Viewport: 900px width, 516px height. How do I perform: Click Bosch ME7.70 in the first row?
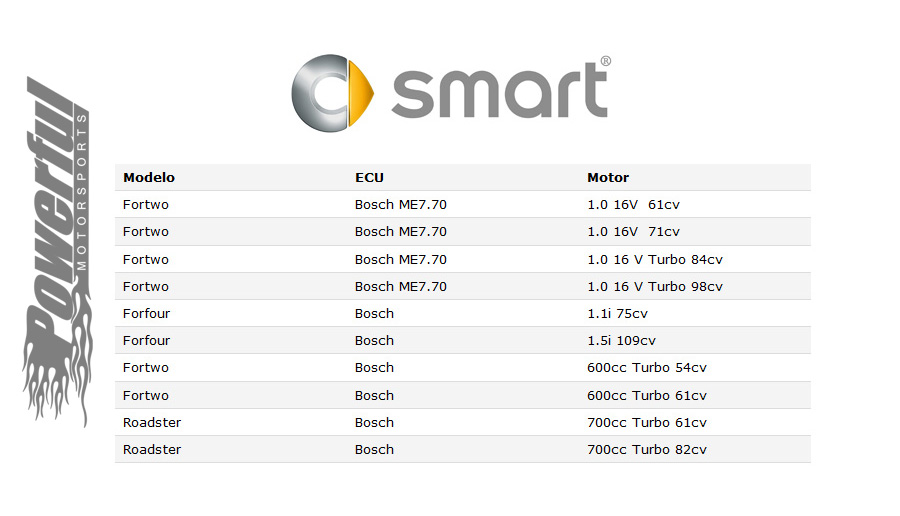(x=401, y=204)
